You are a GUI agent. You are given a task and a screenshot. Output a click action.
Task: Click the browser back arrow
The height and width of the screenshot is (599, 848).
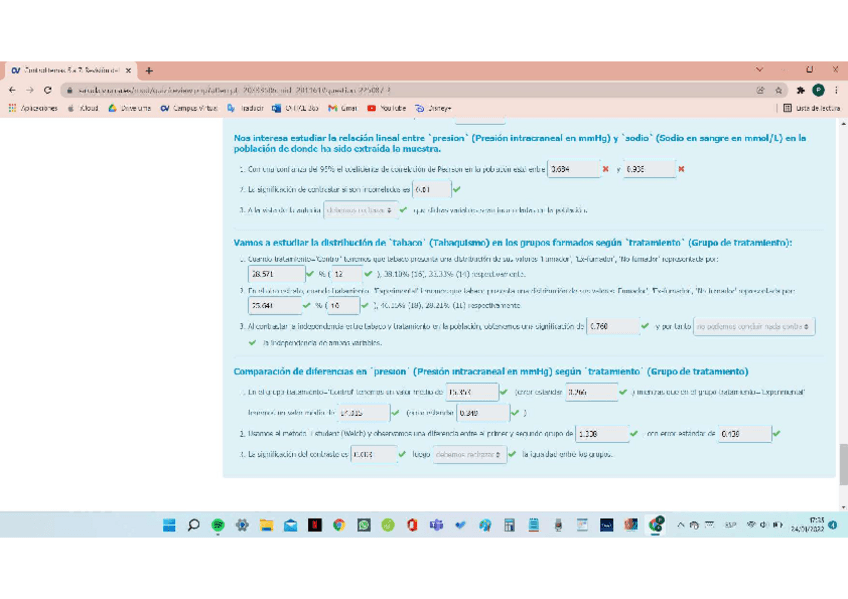[13, 90]
